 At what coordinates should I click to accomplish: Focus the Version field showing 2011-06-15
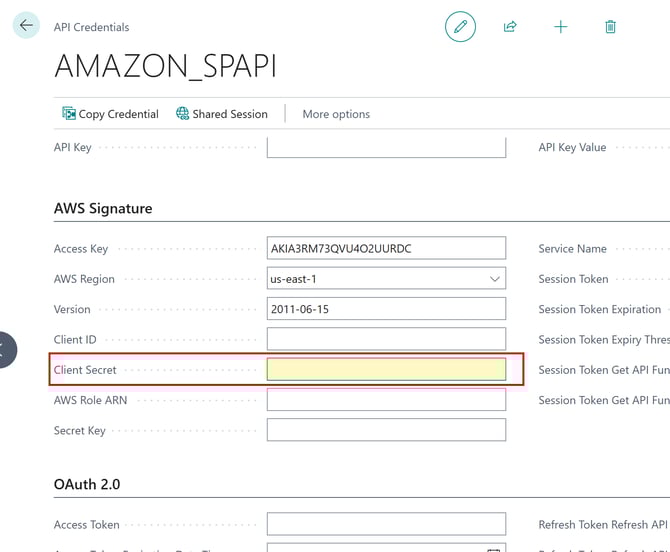tap(386, 309)
